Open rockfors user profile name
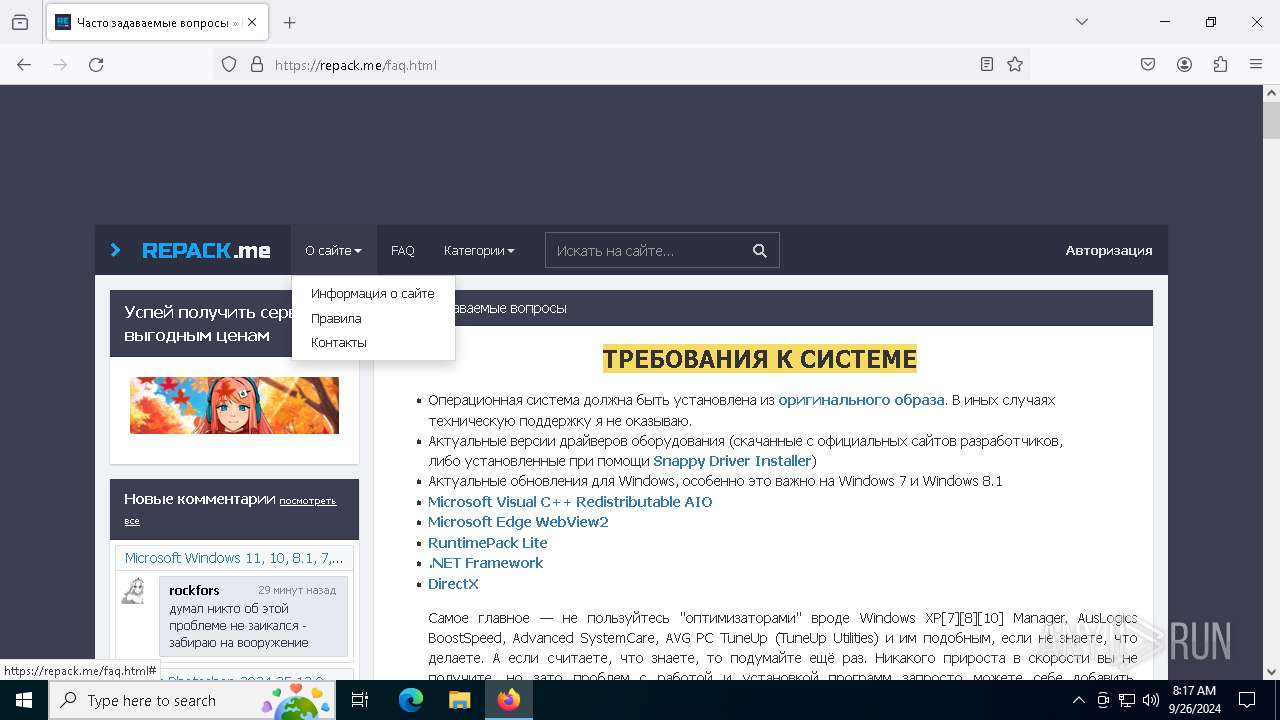This screenshot has height=720, width=1280. click(x=194, y=590)
